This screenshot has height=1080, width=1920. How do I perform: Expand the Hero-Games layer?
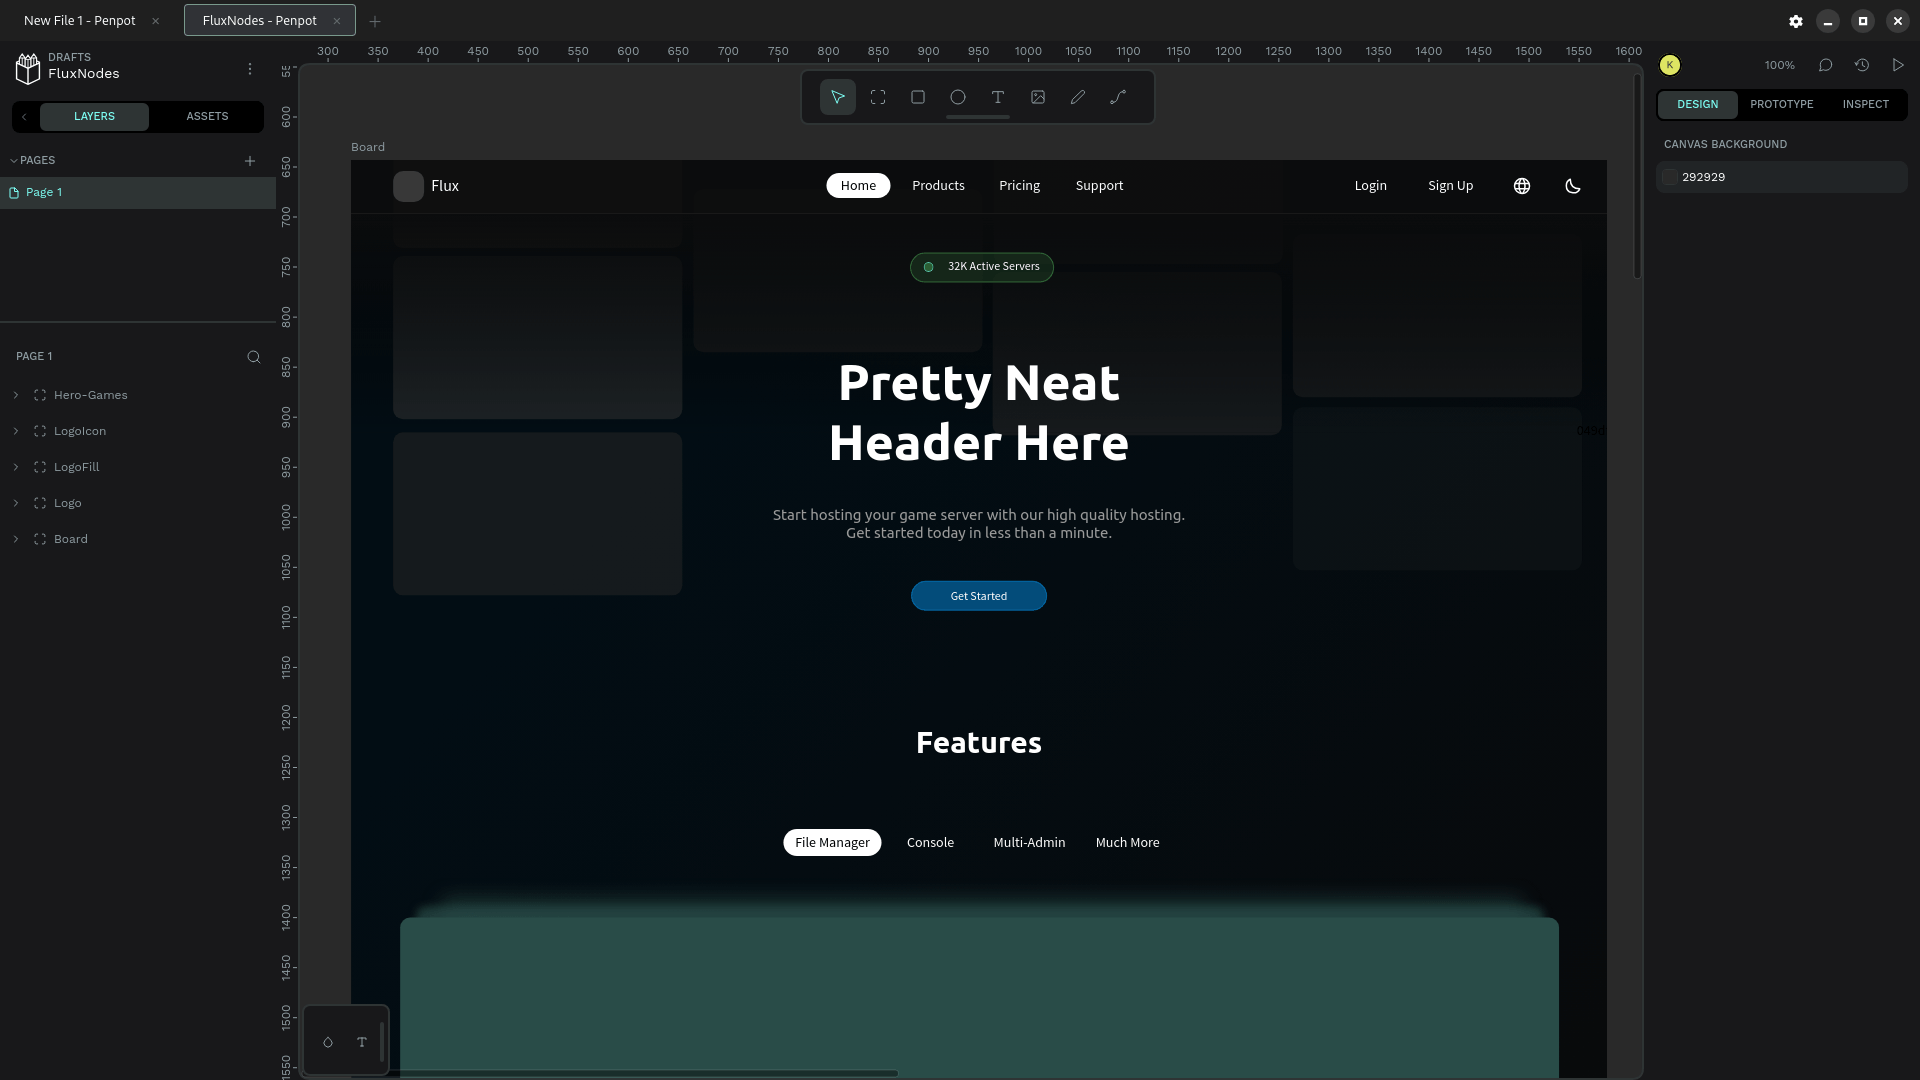tap(16, 395)
